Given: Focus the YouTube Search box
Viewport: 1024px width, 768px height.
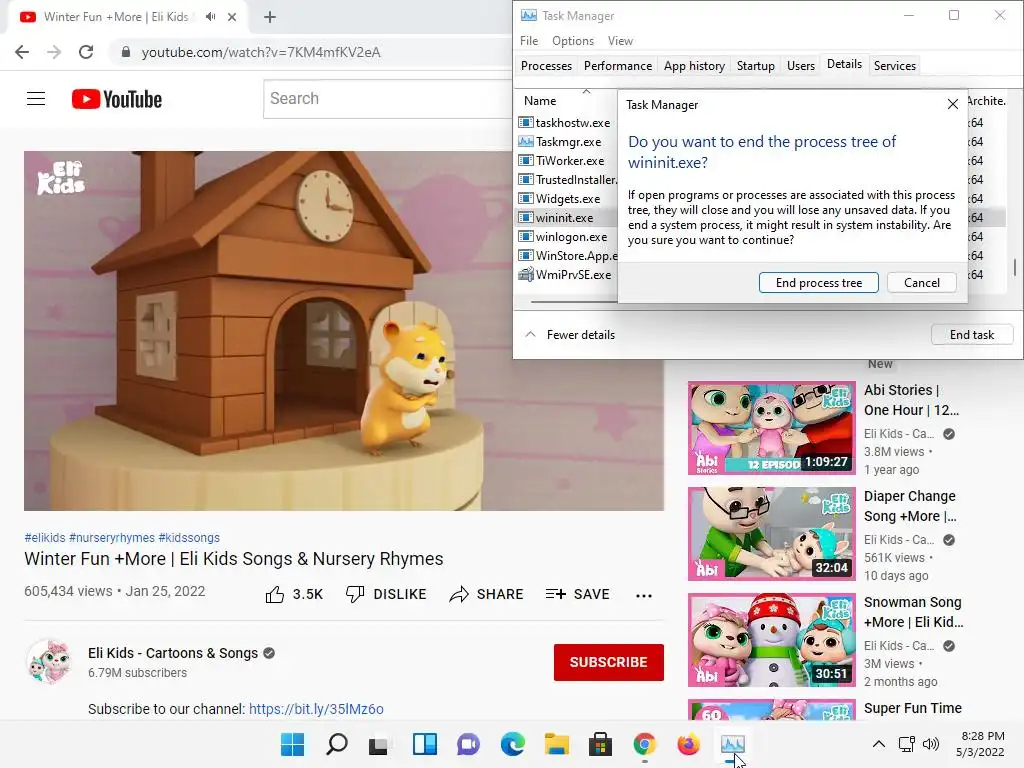Looking at the screenshot, I should click(x=389, y=99).
